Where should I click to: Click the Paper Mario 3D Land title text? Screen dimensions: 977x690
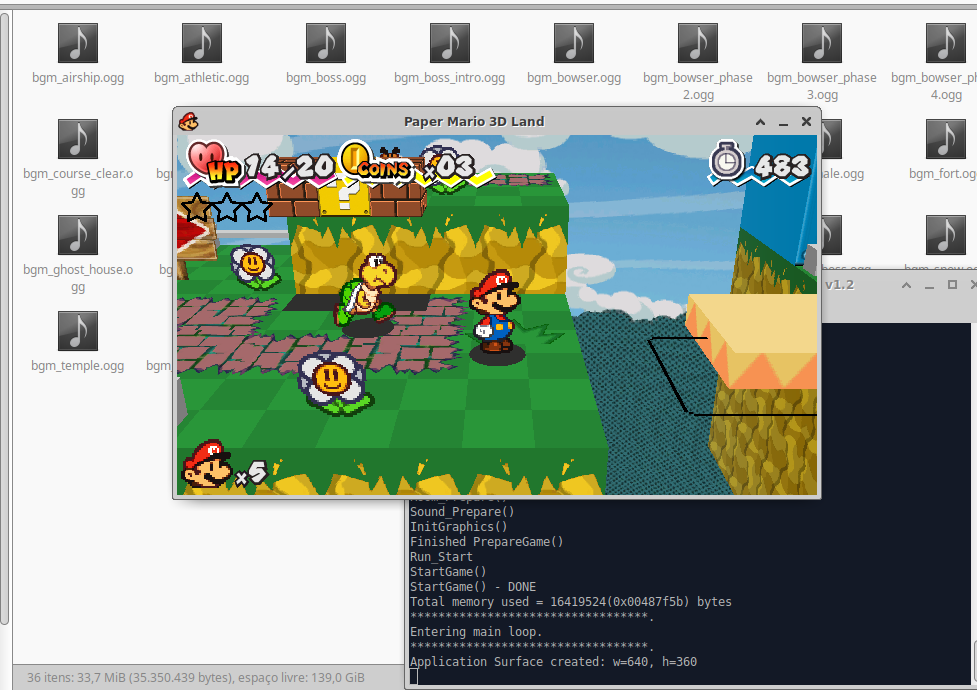(474, 122)
